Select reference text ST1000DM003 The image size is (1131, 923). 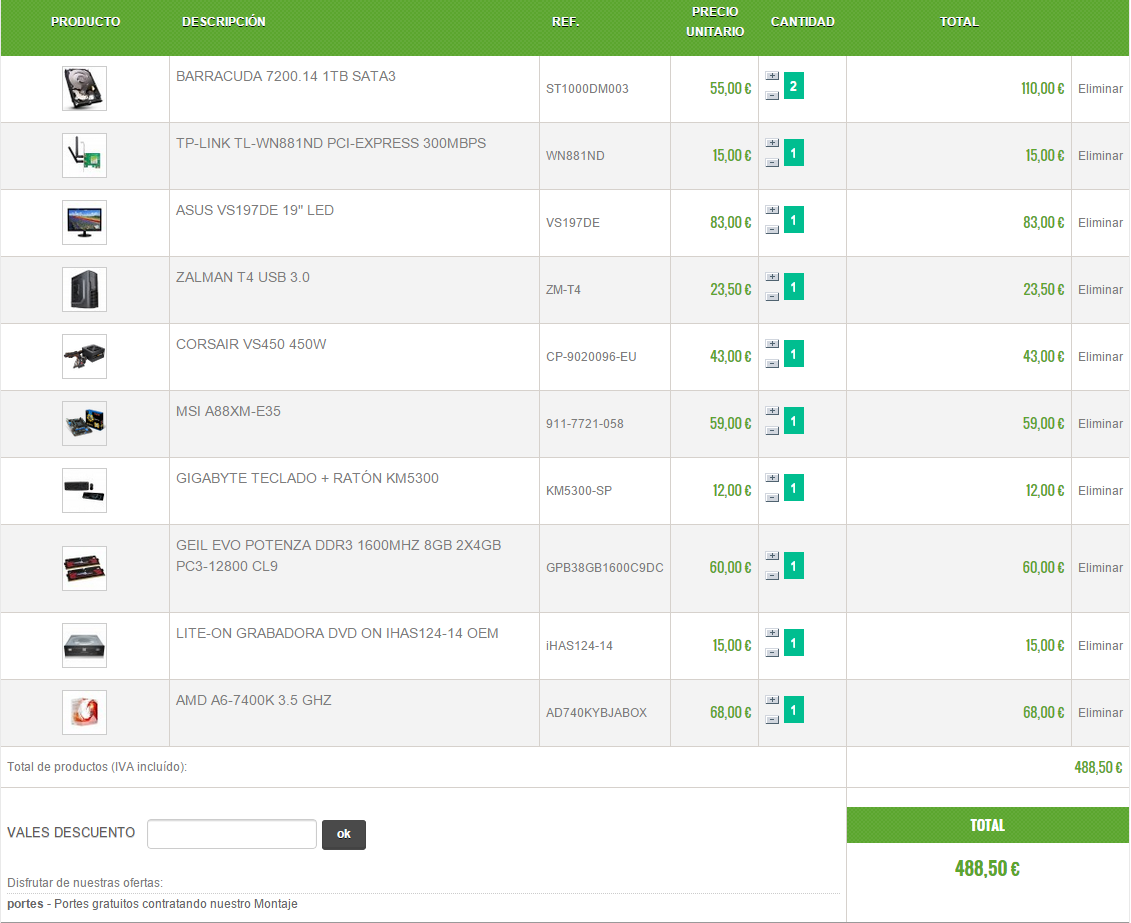click(x=587, y=89)
